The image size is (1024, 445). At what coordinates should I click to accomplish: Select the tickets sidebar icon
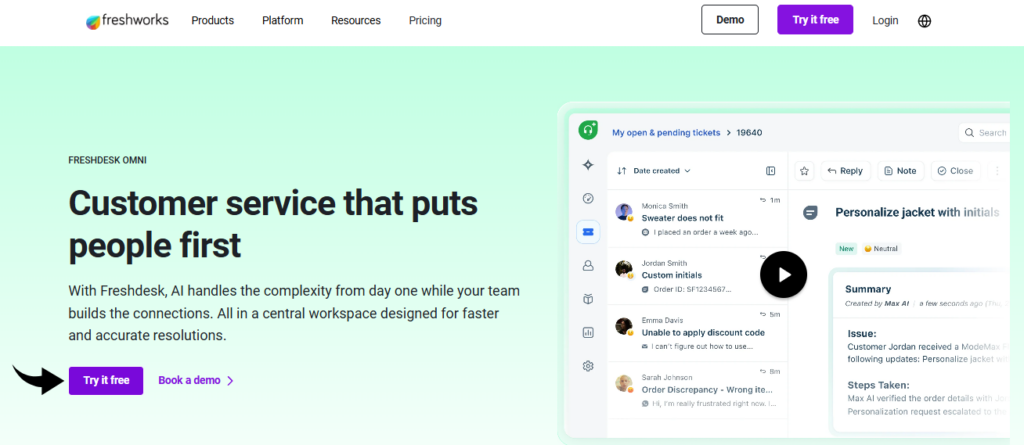pos(588,232)
